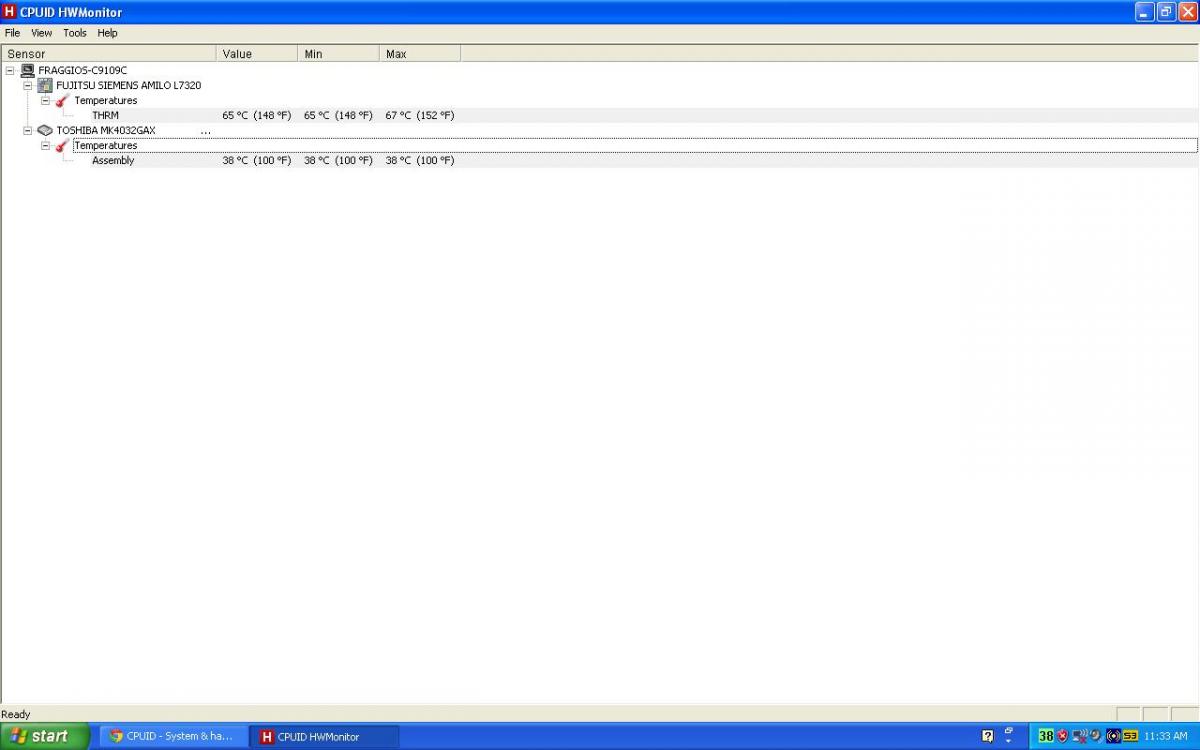The height and width of the screenshot is (750, 1200).
Task: Open the Windows start menu
Action: coord(45,736)
